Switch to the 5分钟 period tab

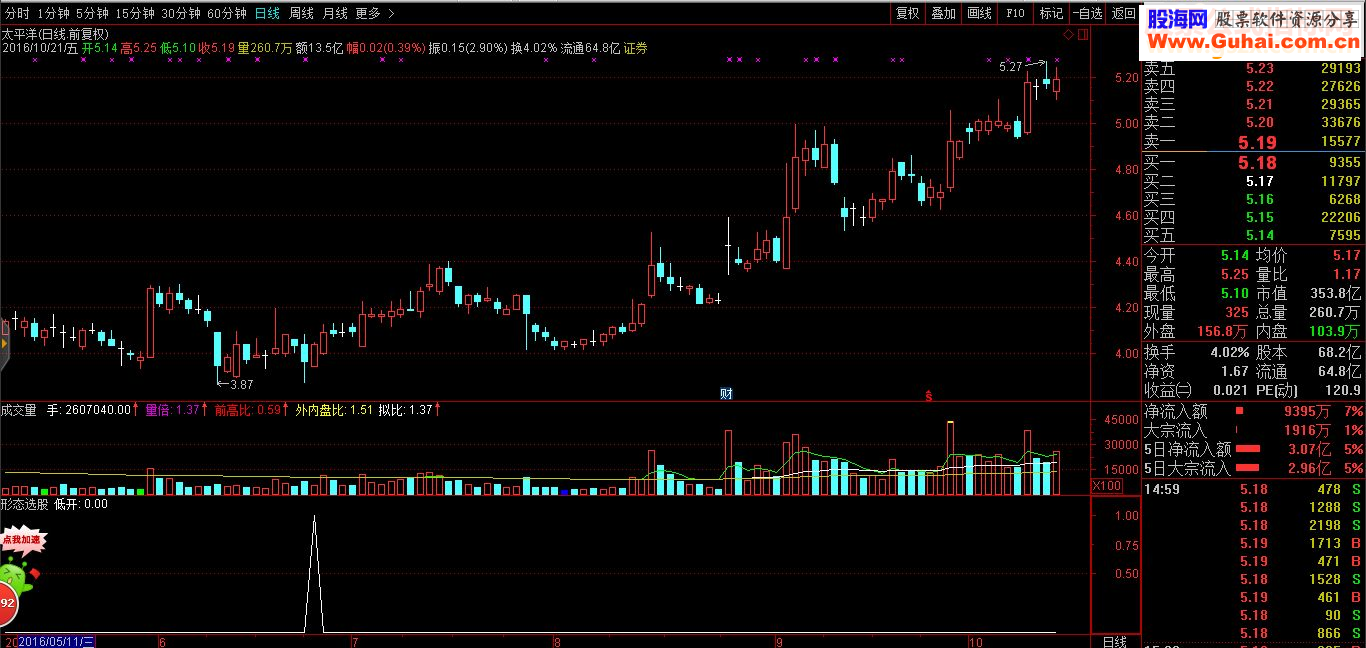point(92,13)
